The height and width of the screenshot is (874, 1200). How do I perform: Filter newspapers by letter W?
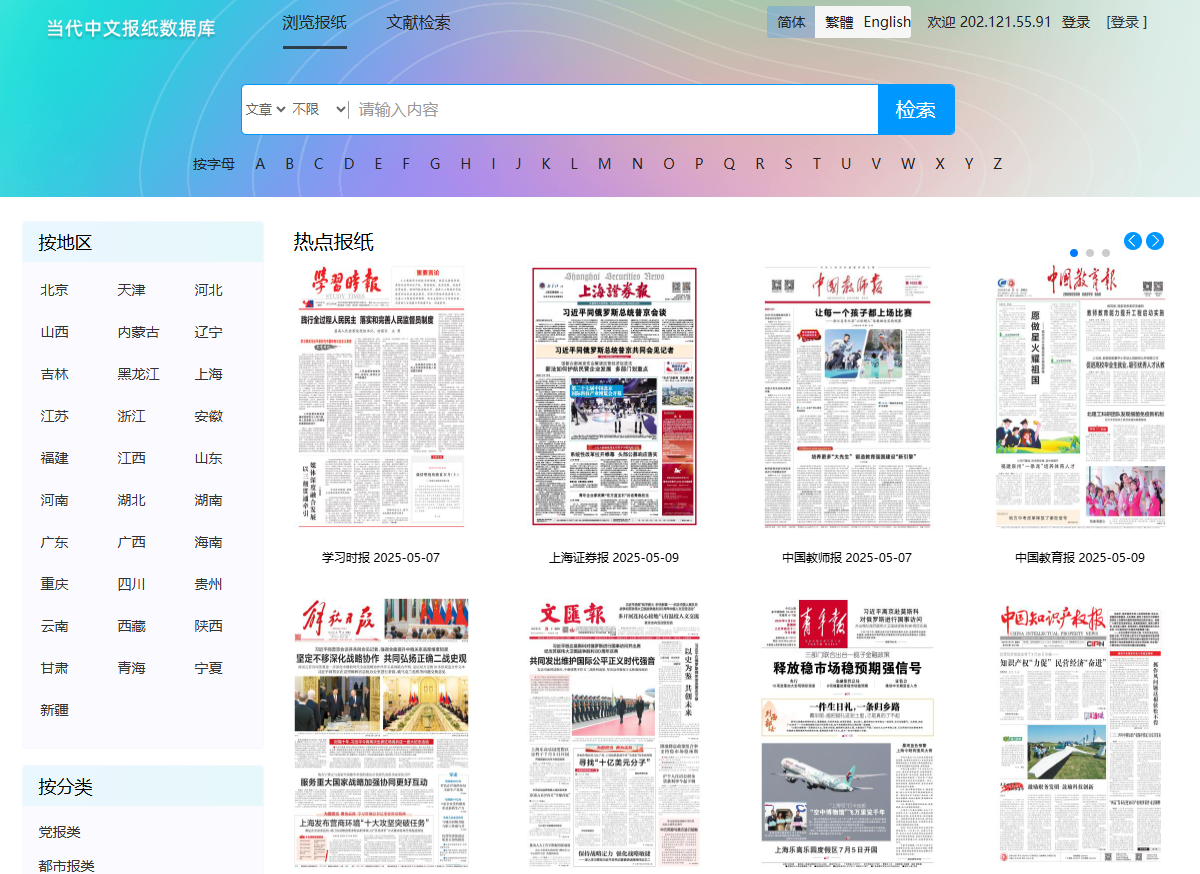908,164
